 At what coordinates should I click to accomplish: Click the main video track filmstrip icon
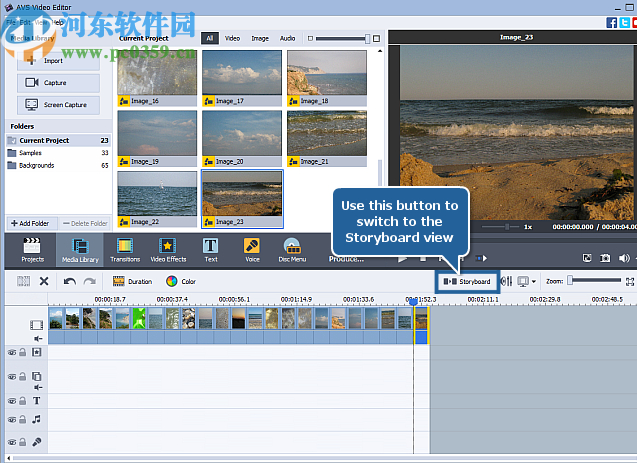[x=36, y=325]
